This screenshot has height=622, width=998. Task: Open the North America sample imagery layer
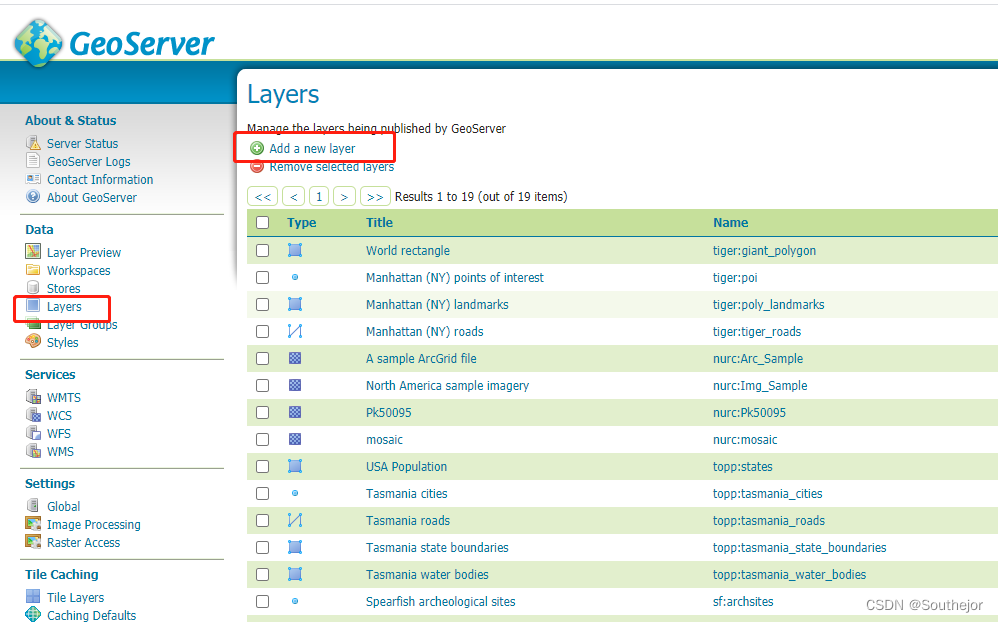pyautogui.click(x=447, y=386)
